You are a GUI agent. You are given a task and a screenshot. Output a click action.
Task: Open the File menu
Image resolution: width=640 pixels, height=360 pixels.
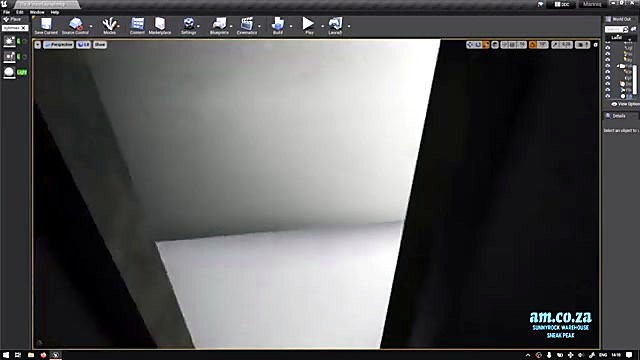click(x=7, y=12)
